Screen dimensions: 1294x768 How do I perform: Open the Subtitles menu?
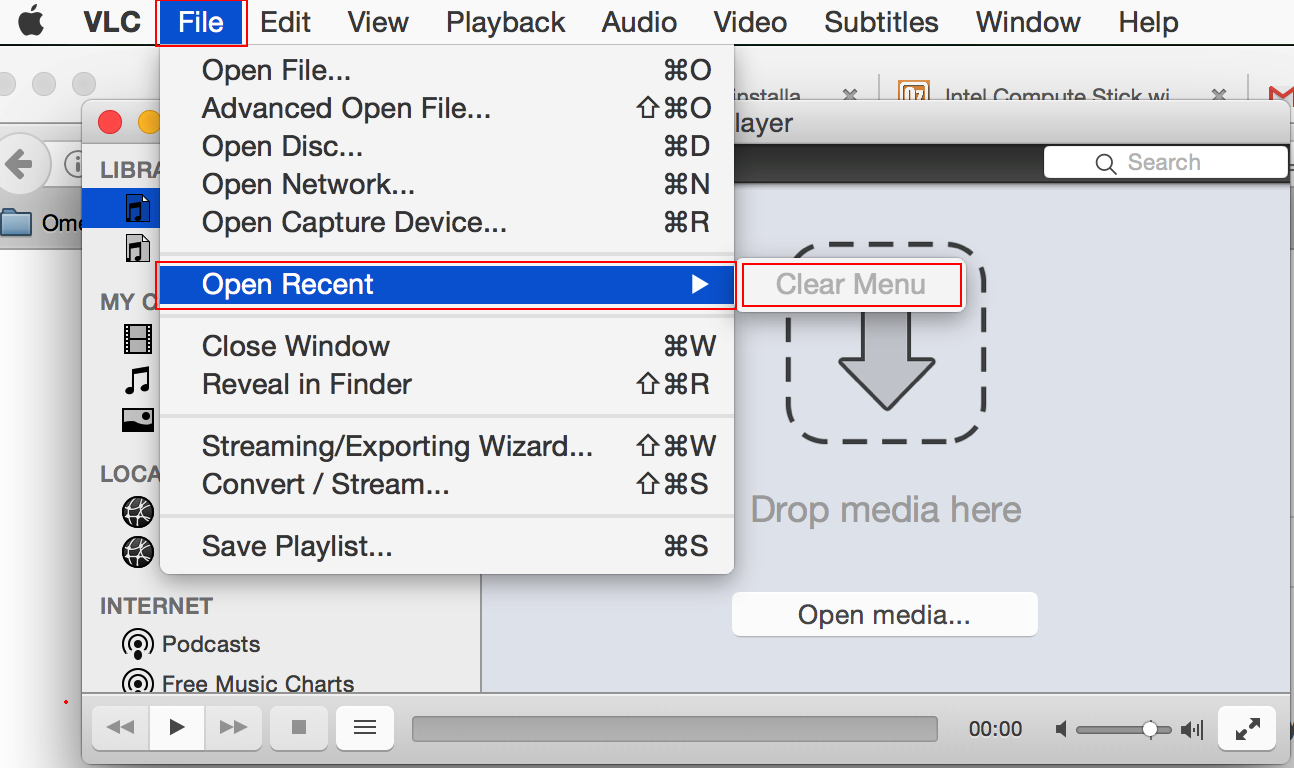coord(881,22)
